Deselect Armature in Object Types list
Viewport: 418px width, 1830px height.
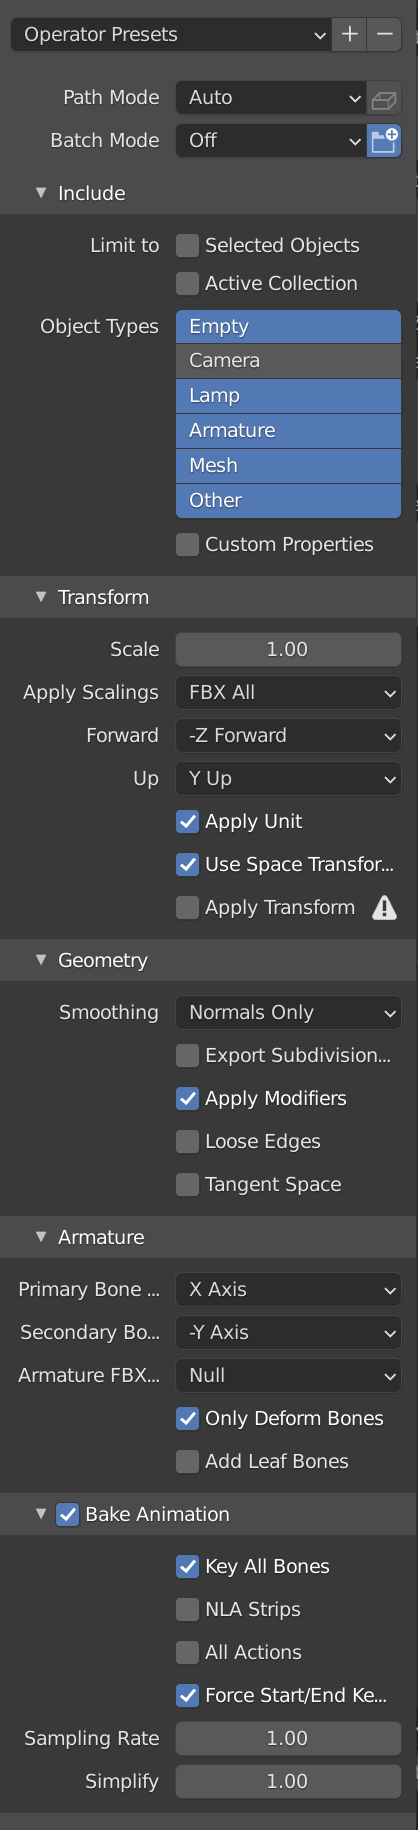coord(288,431)
